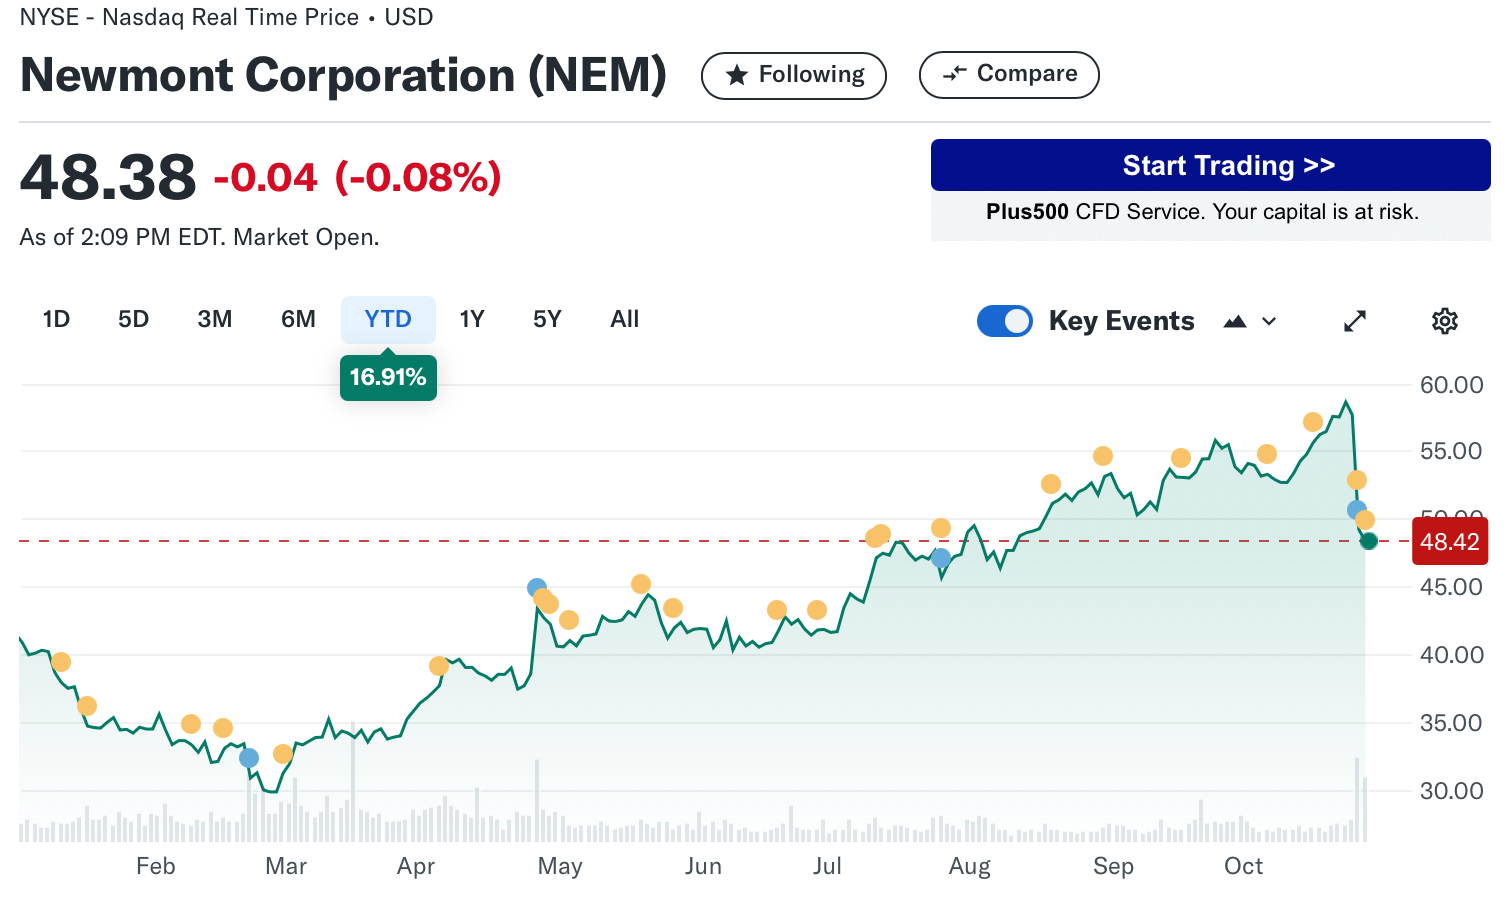This screenshot has height=909, width=1505.
Task: Click the star icon in Following
Action: 737,75
